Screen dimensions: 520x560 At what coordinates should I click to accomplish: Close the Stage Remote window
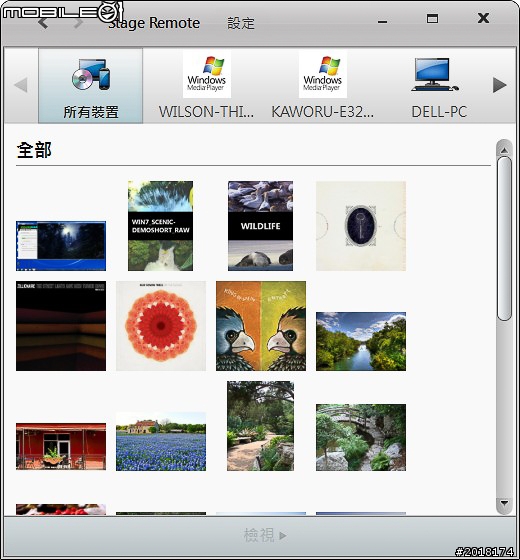[483, 18]
